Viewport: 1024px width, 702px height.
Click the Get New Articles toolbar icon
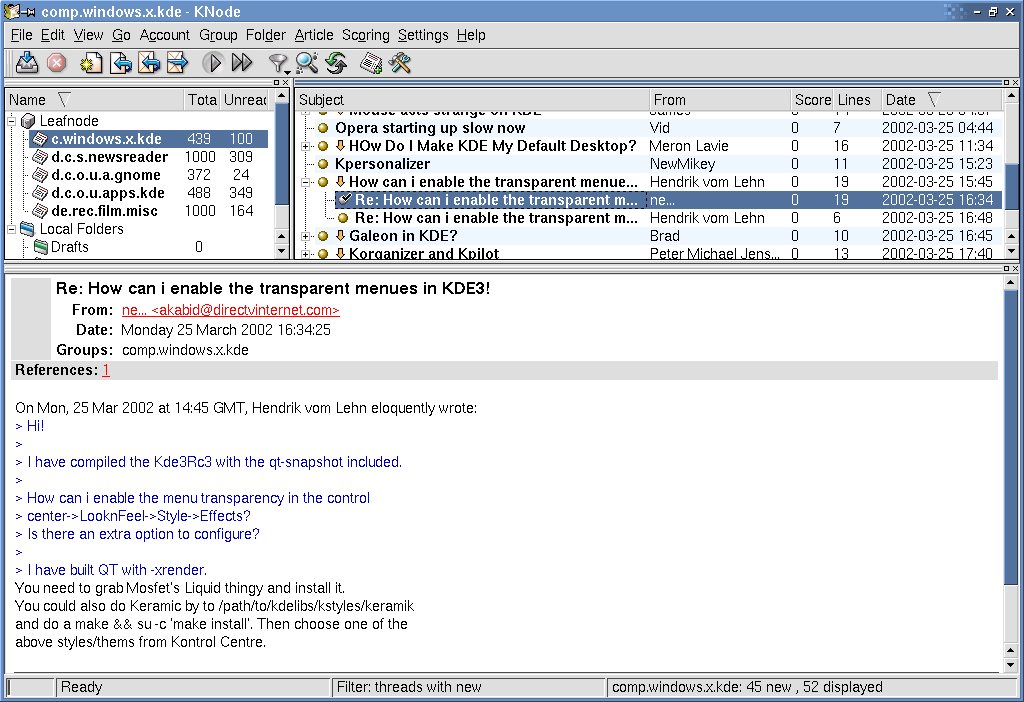[27, 63]
